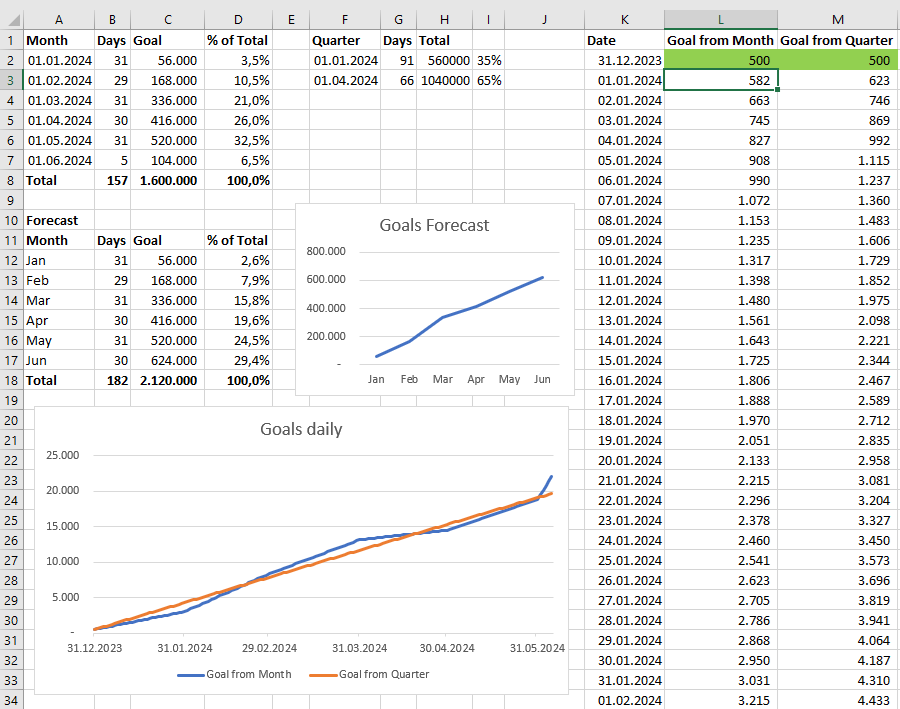This screenshot has width=900, height=709.
Task: Select the Goal from Month legend entry
Action: pyautogui.click(x=234, y=674)
